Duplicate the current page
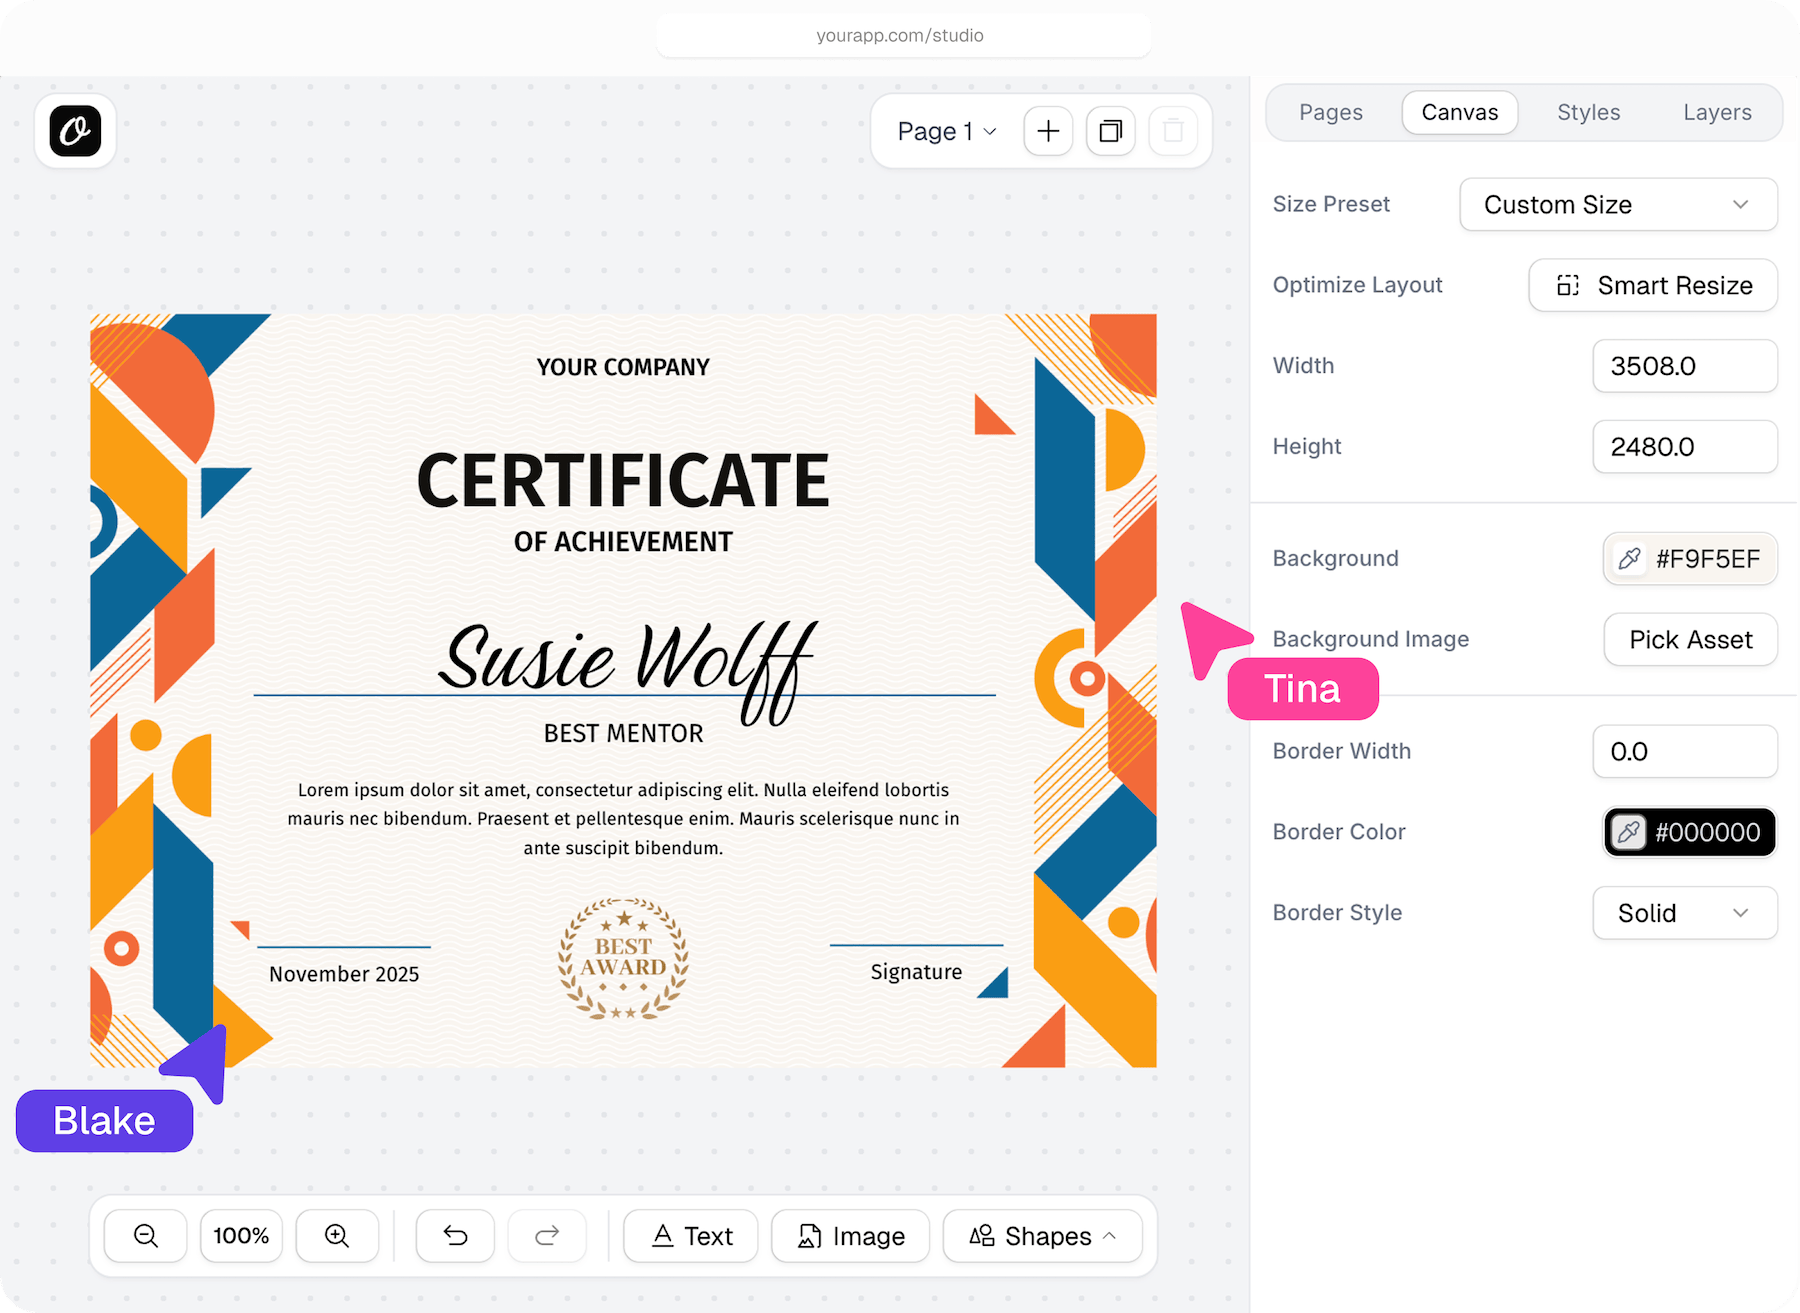 (1110, 131)
